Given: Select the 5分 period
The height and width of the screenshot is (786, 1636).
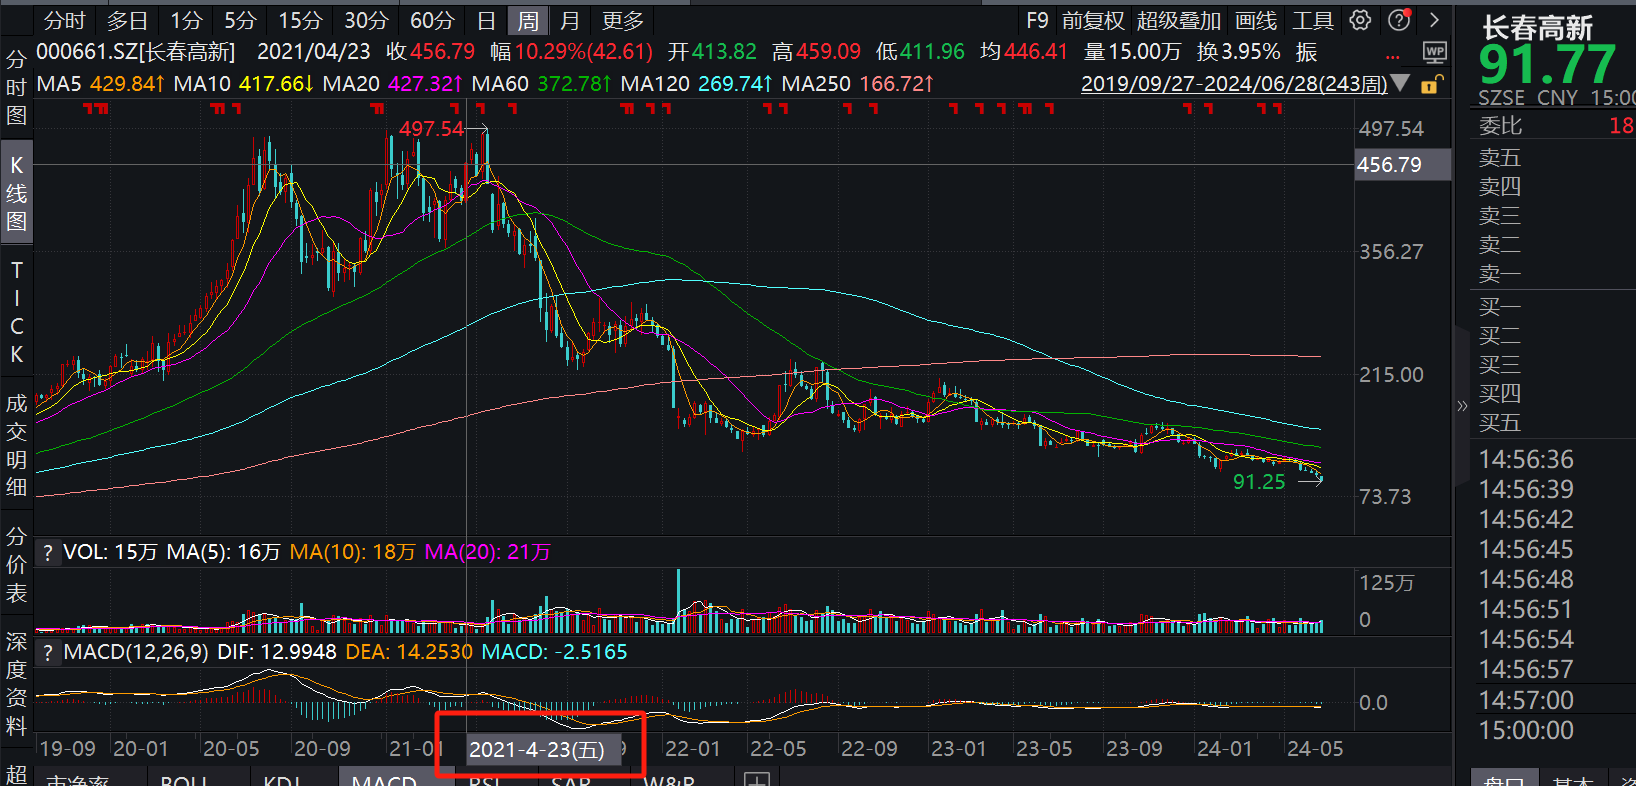Looking at the screenshot, I should click(240, 20).
